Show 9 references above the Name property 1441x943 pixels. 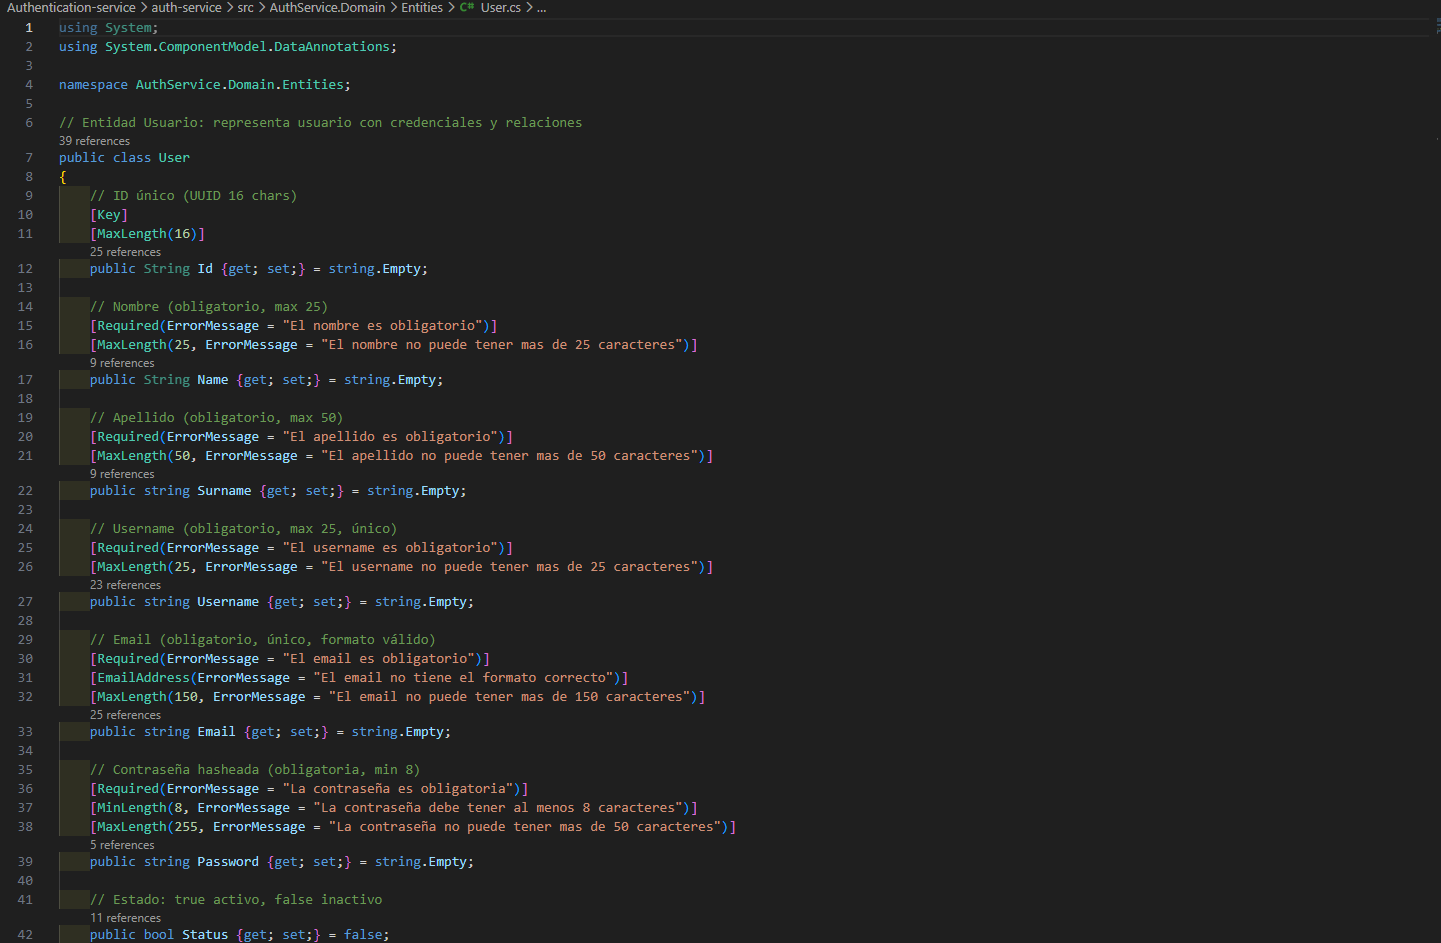pyautogui.click(x=122, y=363)
